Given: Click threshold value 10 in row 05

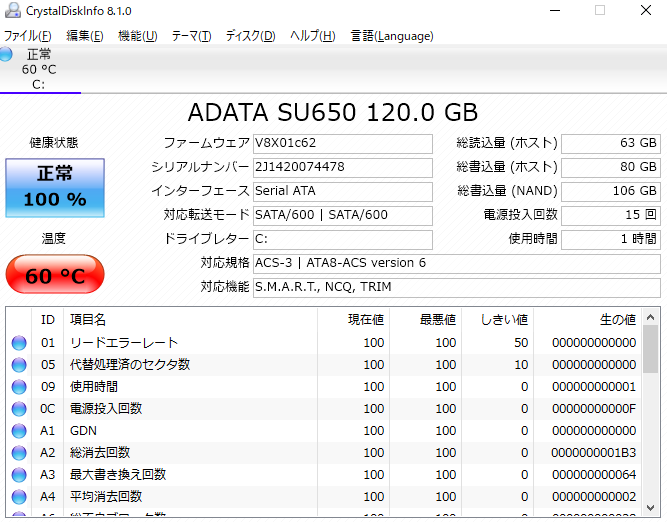Looking at the screenshot, I should pyautogui.click(x=521, y=365).
